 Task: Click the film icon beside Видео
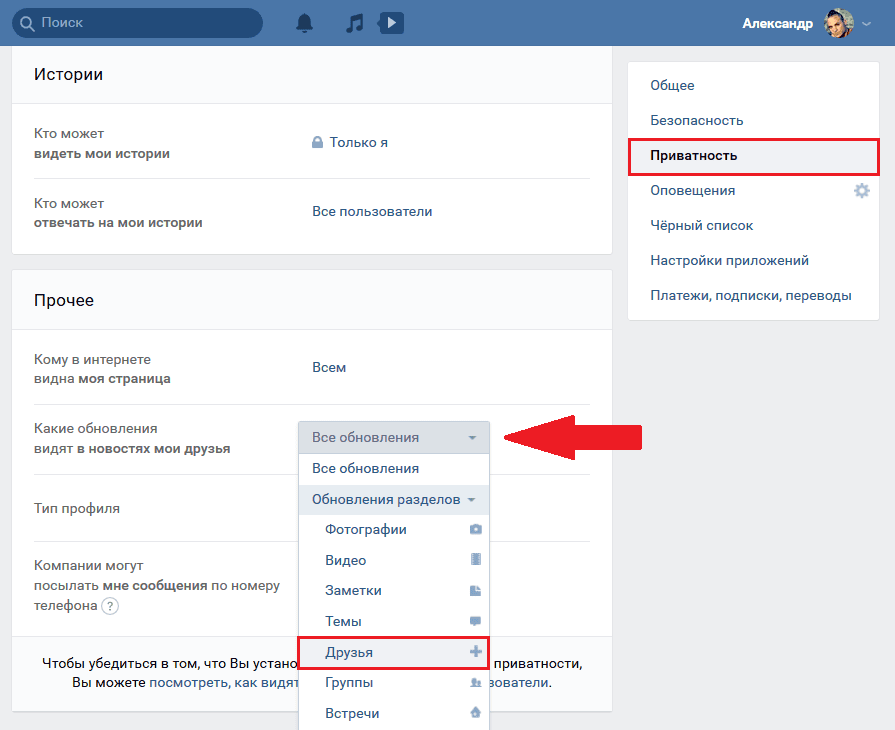pos(475,559)
